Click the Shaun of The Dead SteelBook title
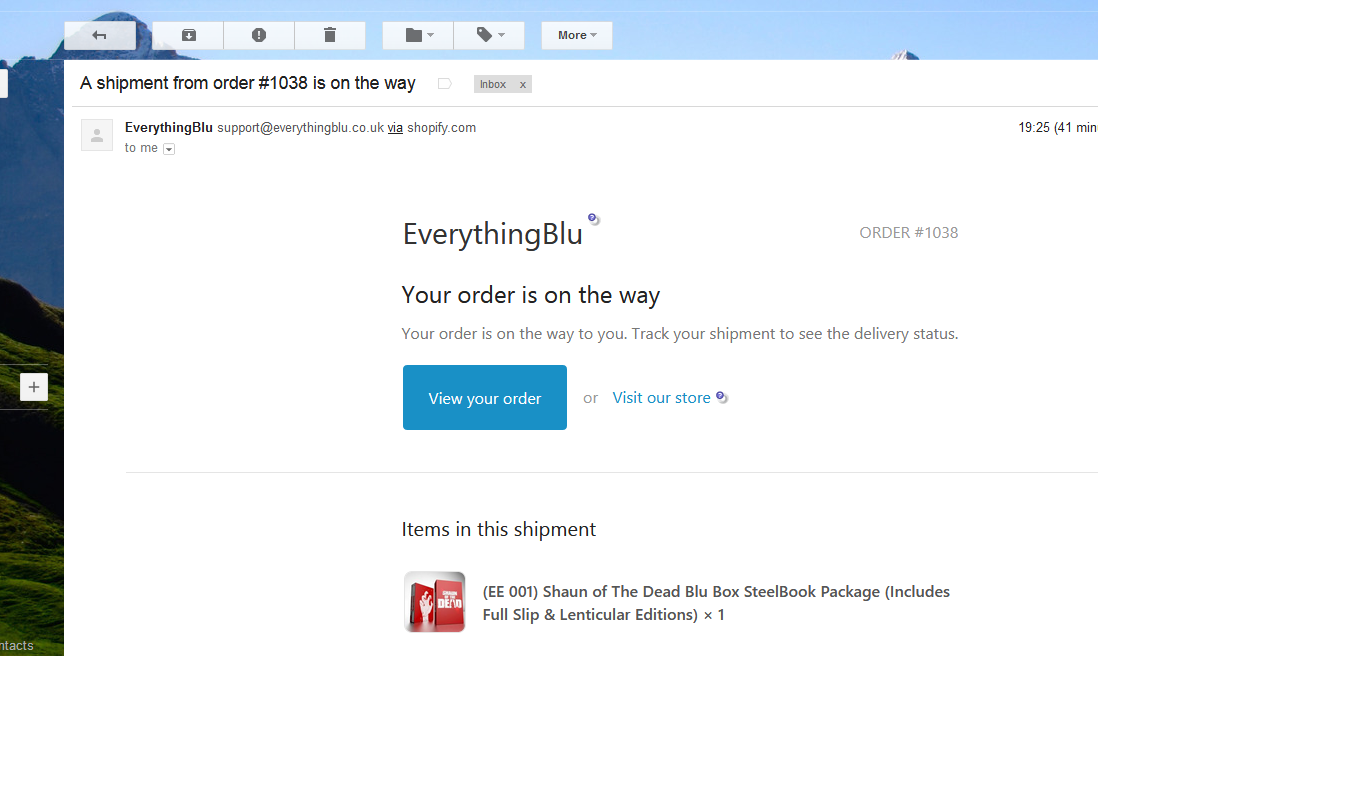Image resolution: width=1351 pixels, height=799 pixels. pyautogui.click(x=716, y=603)
